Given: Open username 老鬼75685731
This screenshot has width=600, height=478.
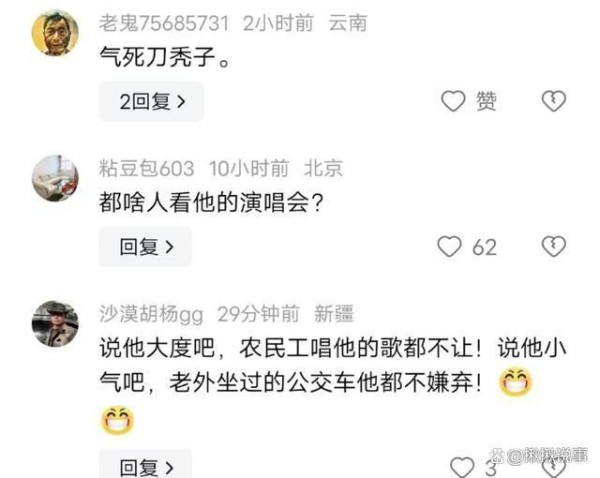Looking at the screenshot, I should click(x=164, y=23).
